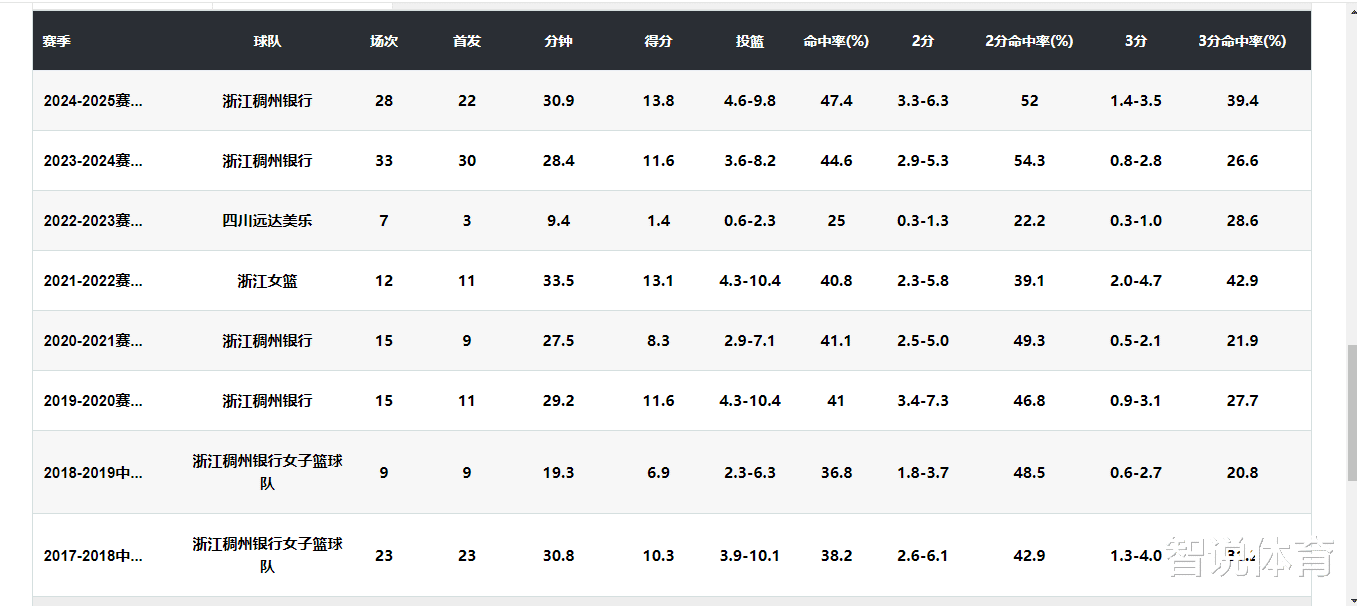Click the 首发 column header
This screenshot has width=1357, height=606.
point(467,41)
